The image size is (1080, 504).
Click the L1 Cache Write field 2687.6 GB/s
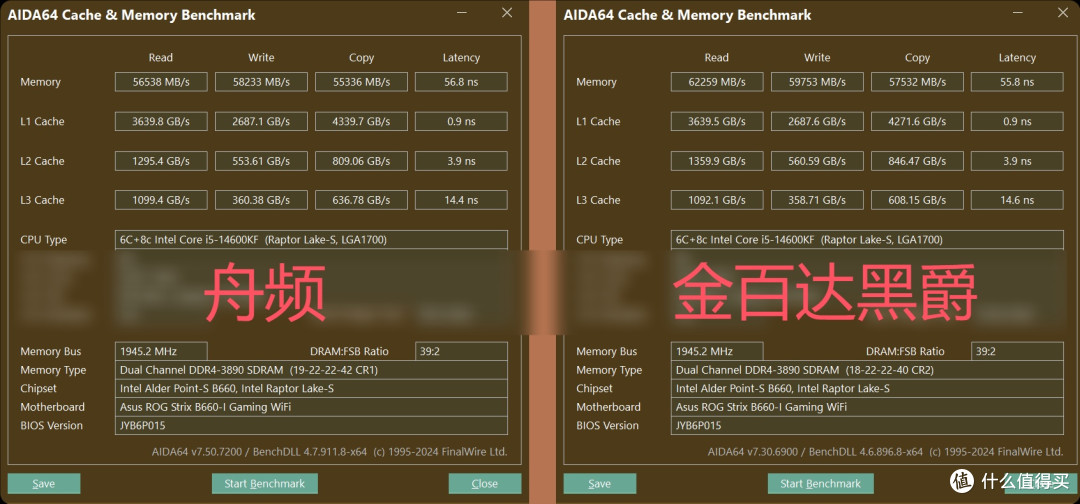coord(817,121)
